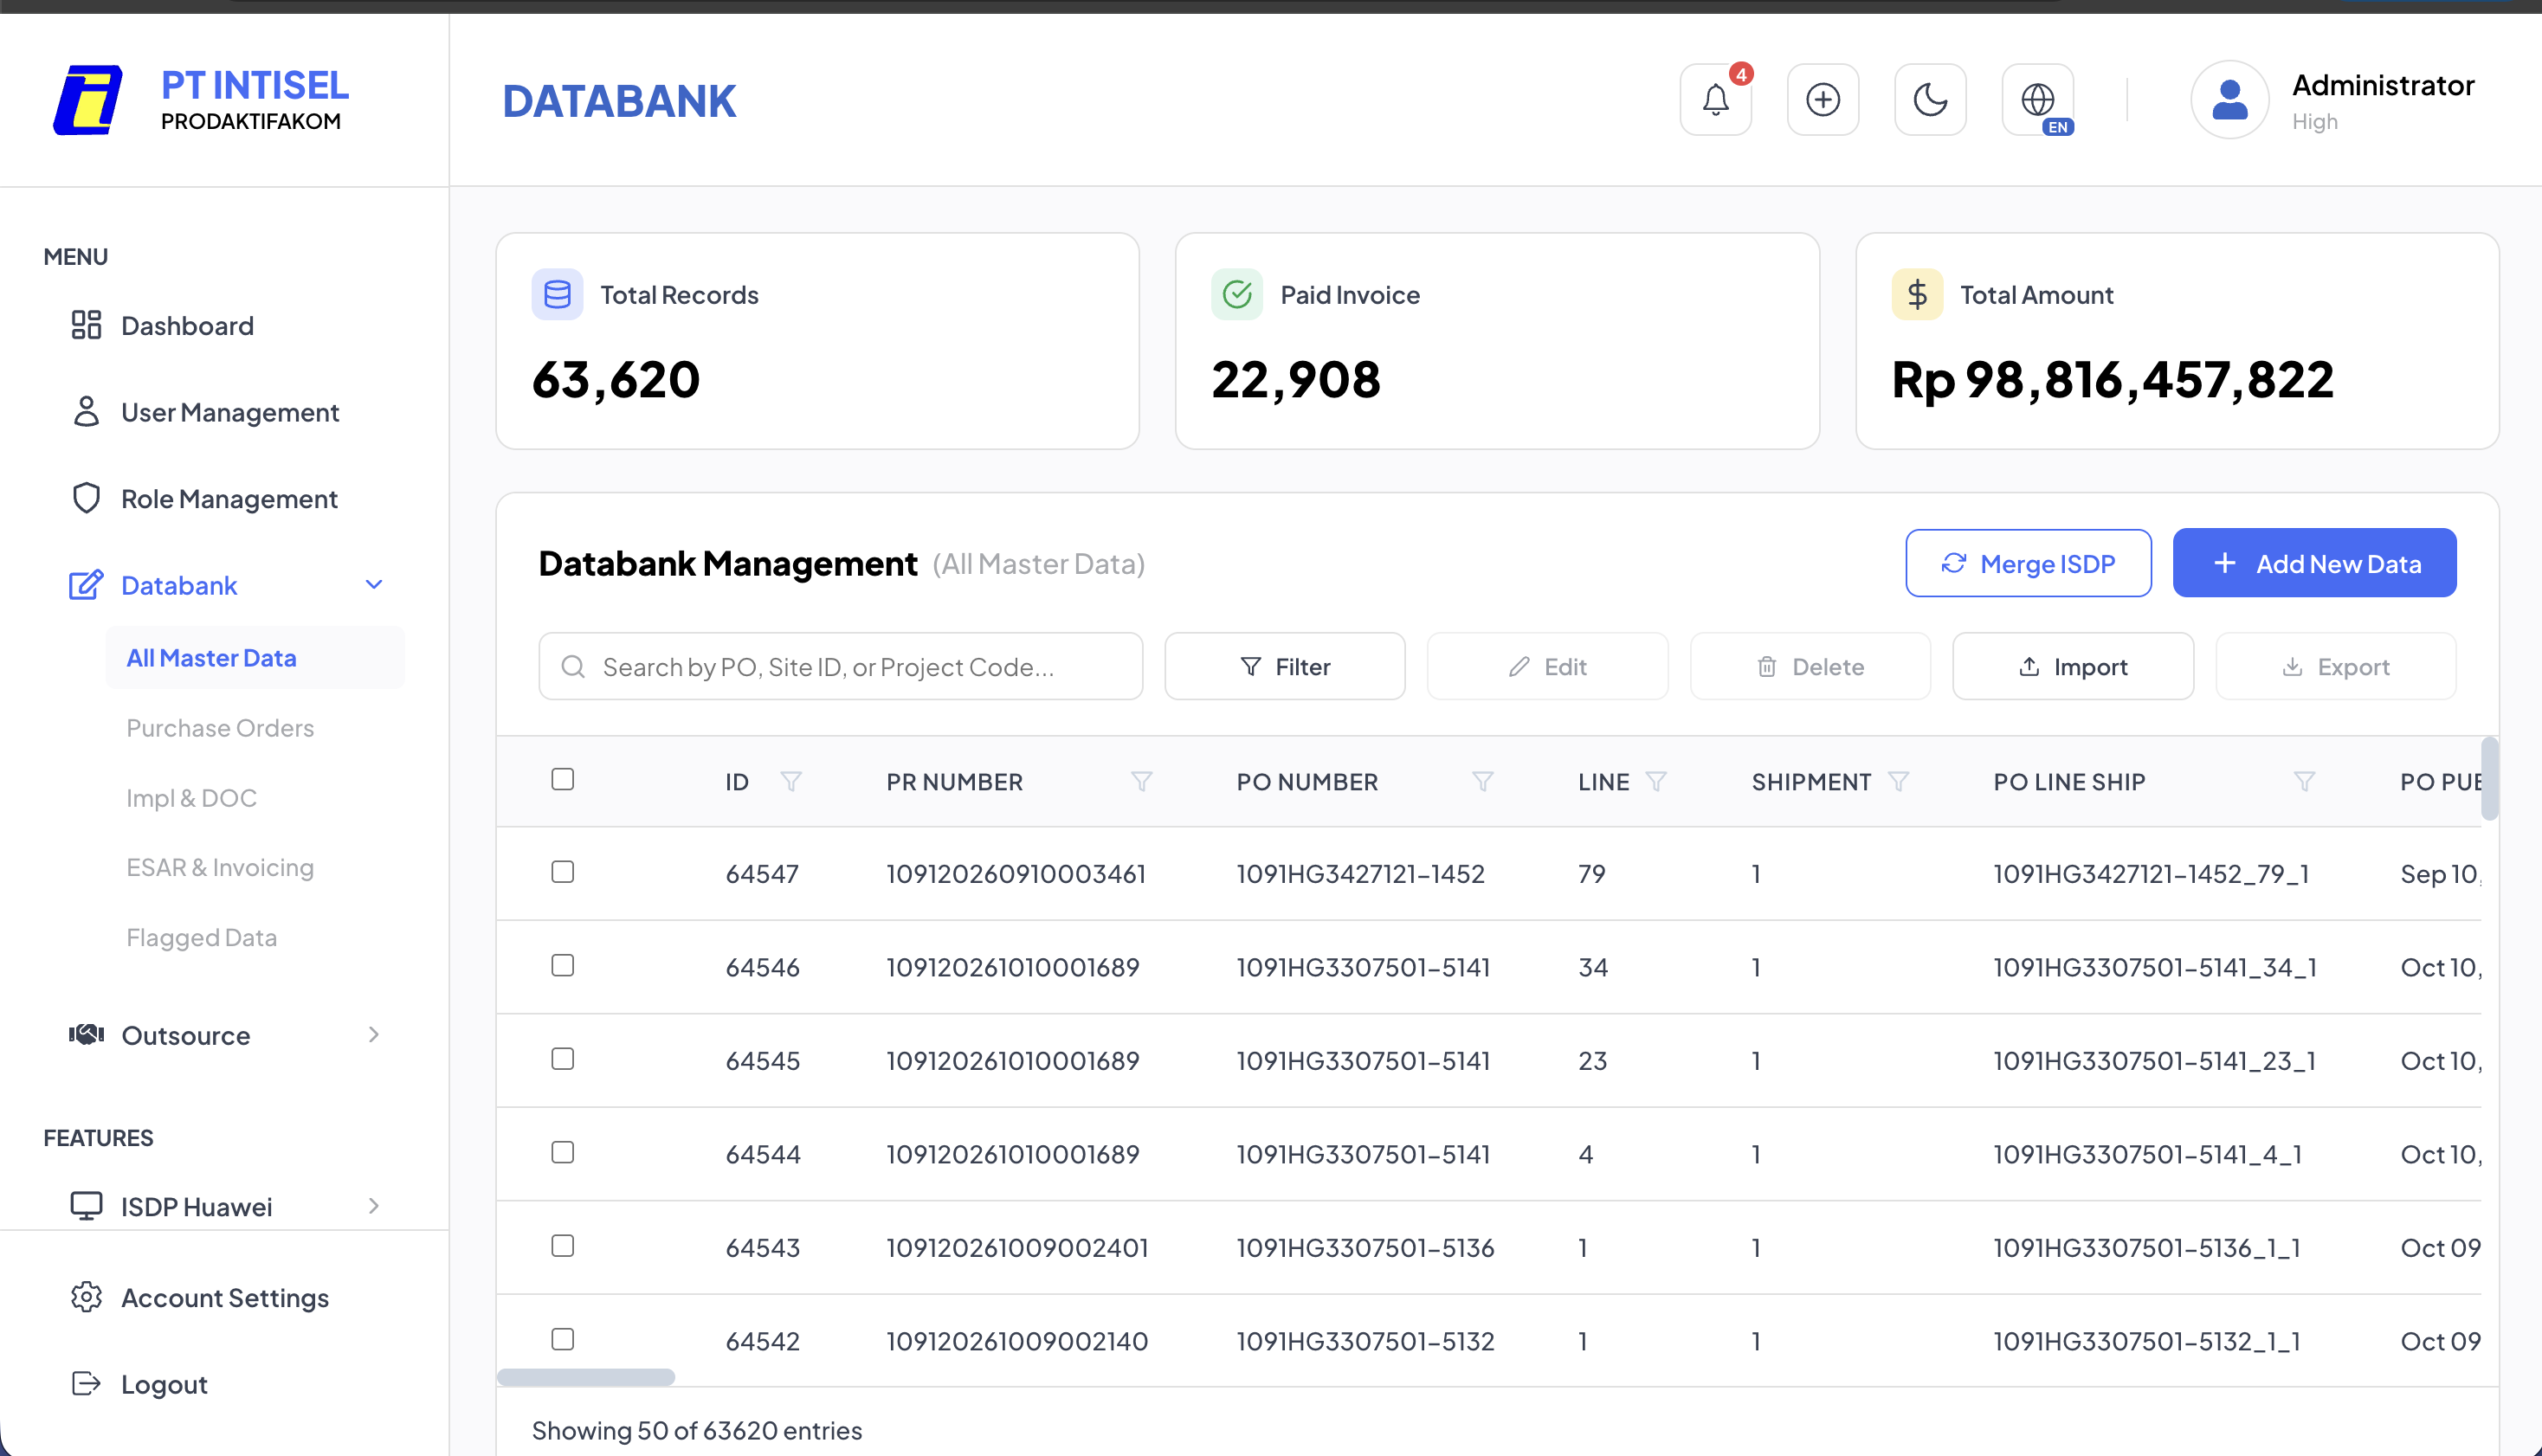The height and width of the screenshot is (1456, 2542).
Task: Expand the ISDP Huawei menu
Action: pos(225,1206)
